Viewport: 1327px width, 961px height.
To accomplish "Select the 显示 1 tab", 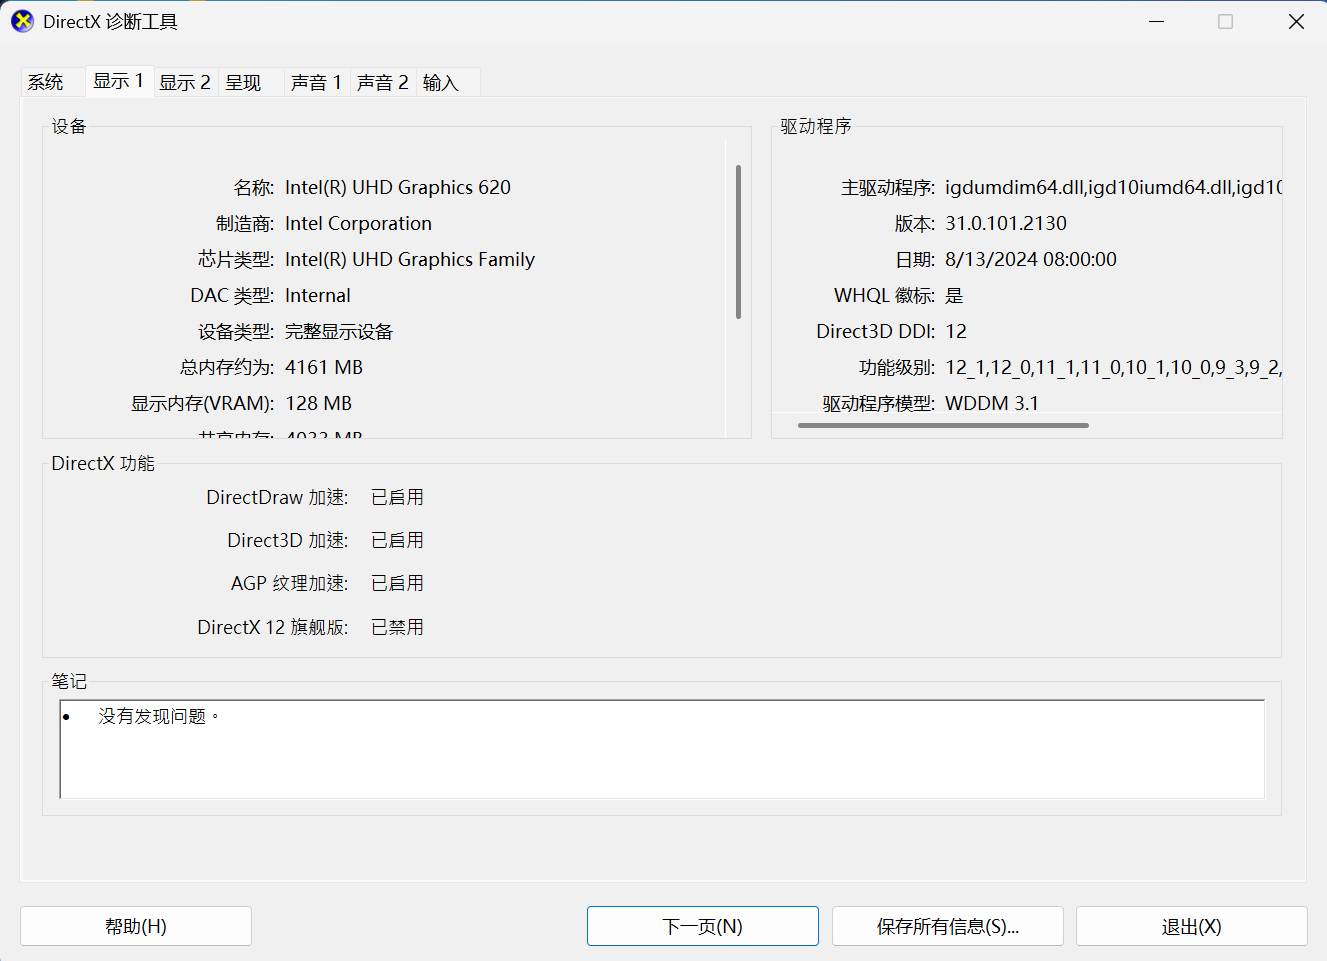I will tap(119, 80).
